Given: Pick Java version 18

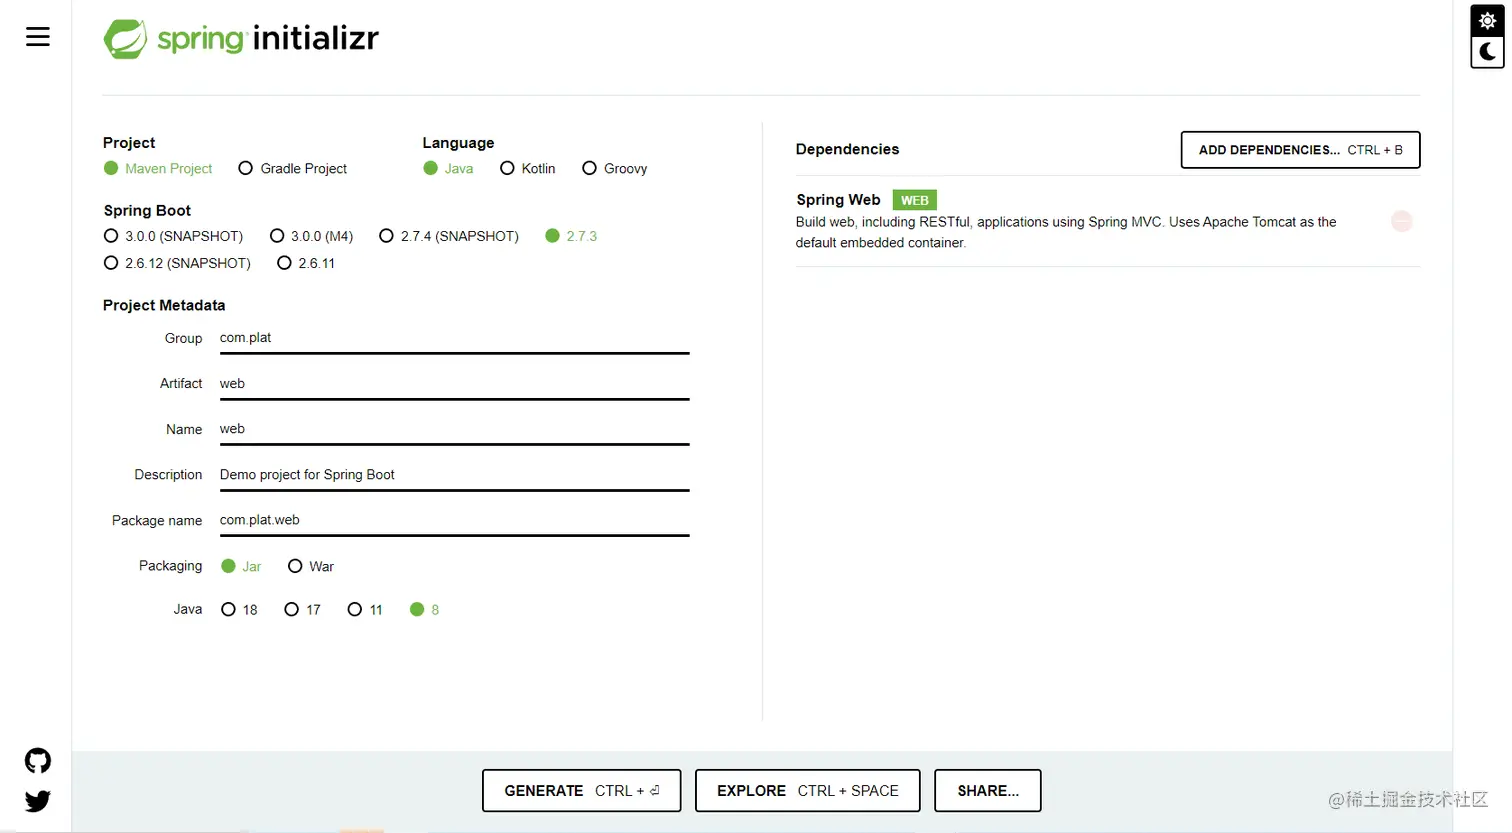Looking at the screenshot, I should pyautogui.click(x=239, y=609).
